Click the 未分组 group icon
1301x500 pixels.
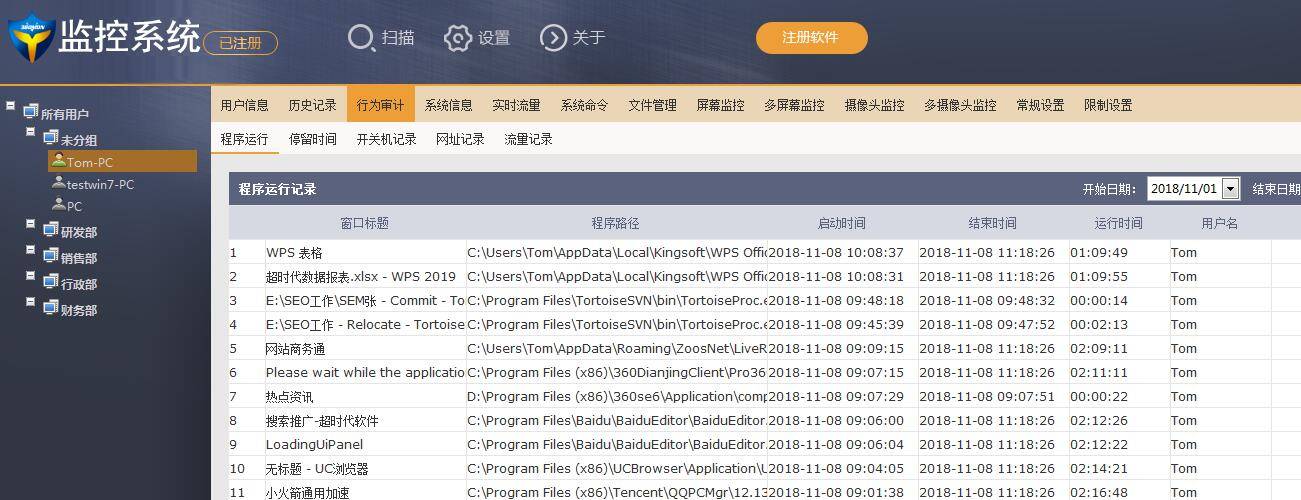[50, 138]
